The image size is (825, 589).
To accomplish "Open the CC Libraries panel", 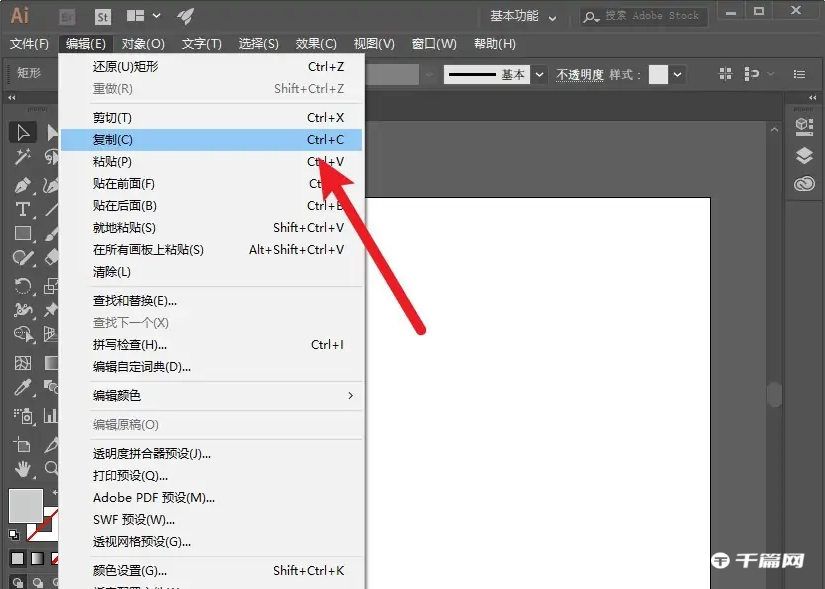I will click(x=805, y=184).
